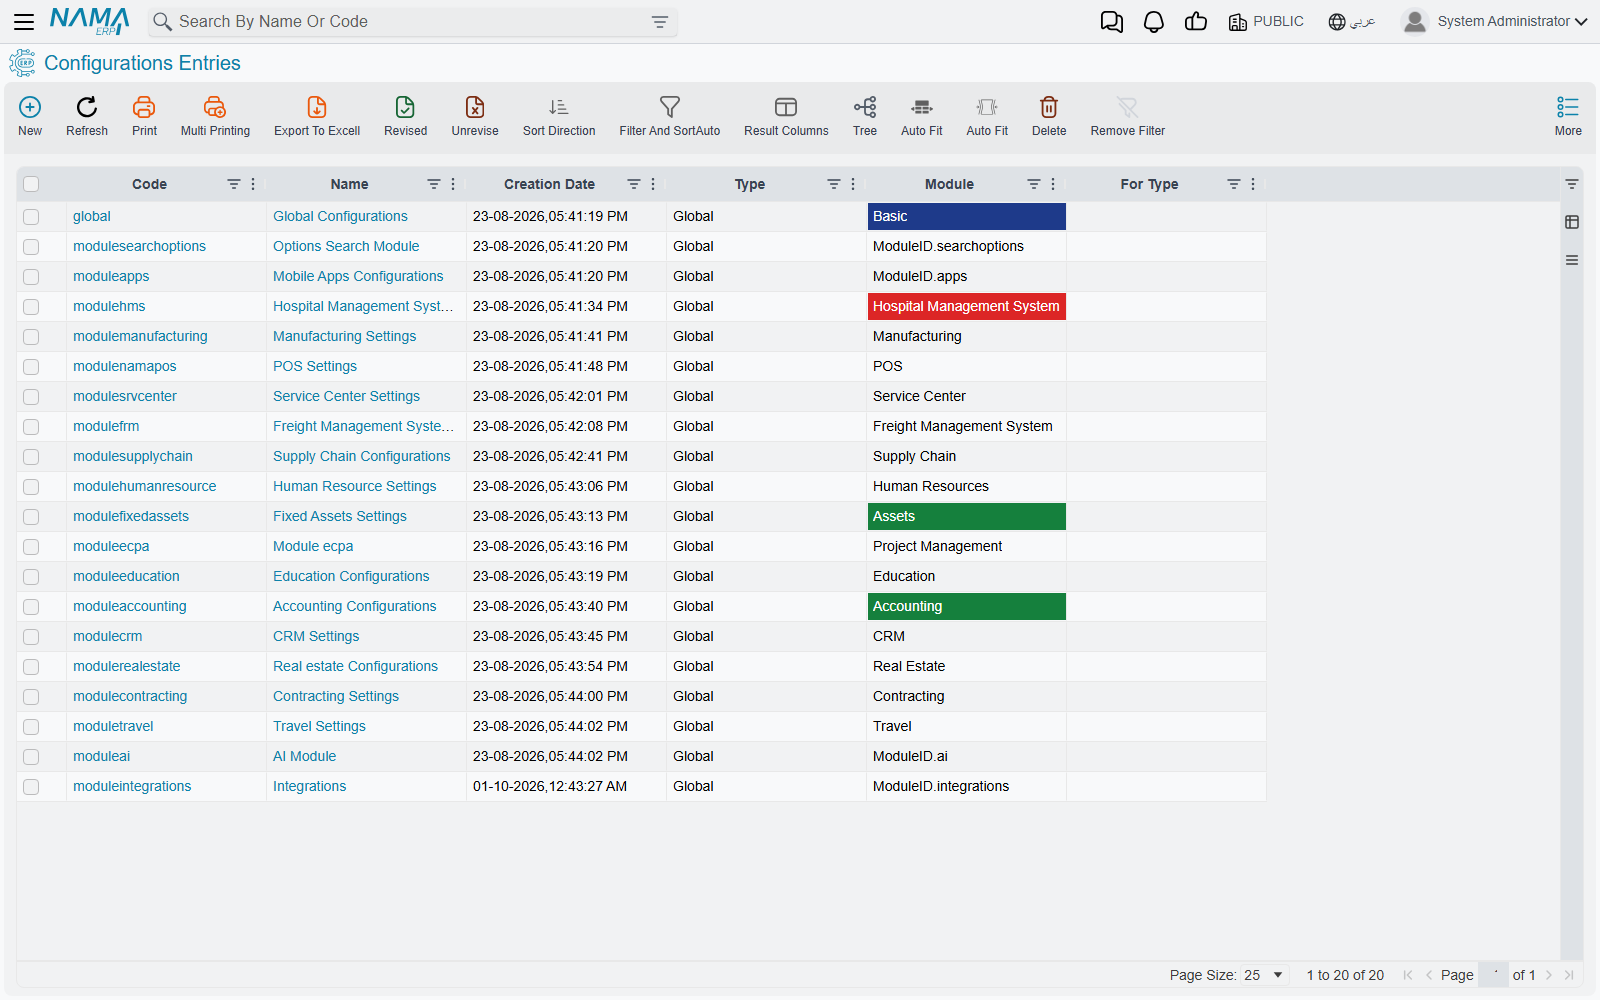Check the row for global

31,217
